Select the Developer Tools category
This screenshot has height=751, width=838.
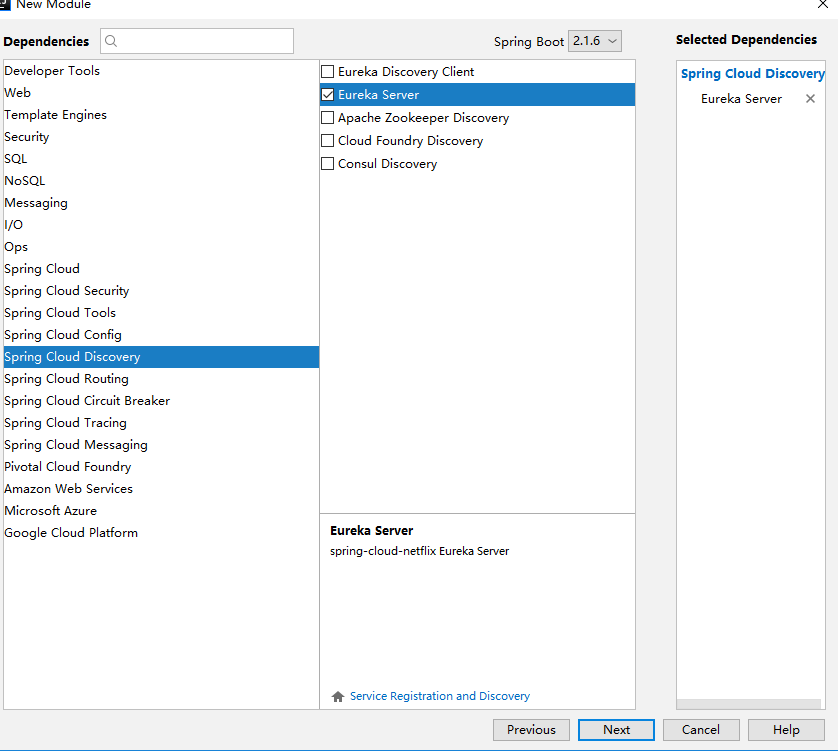pos(161,71)
